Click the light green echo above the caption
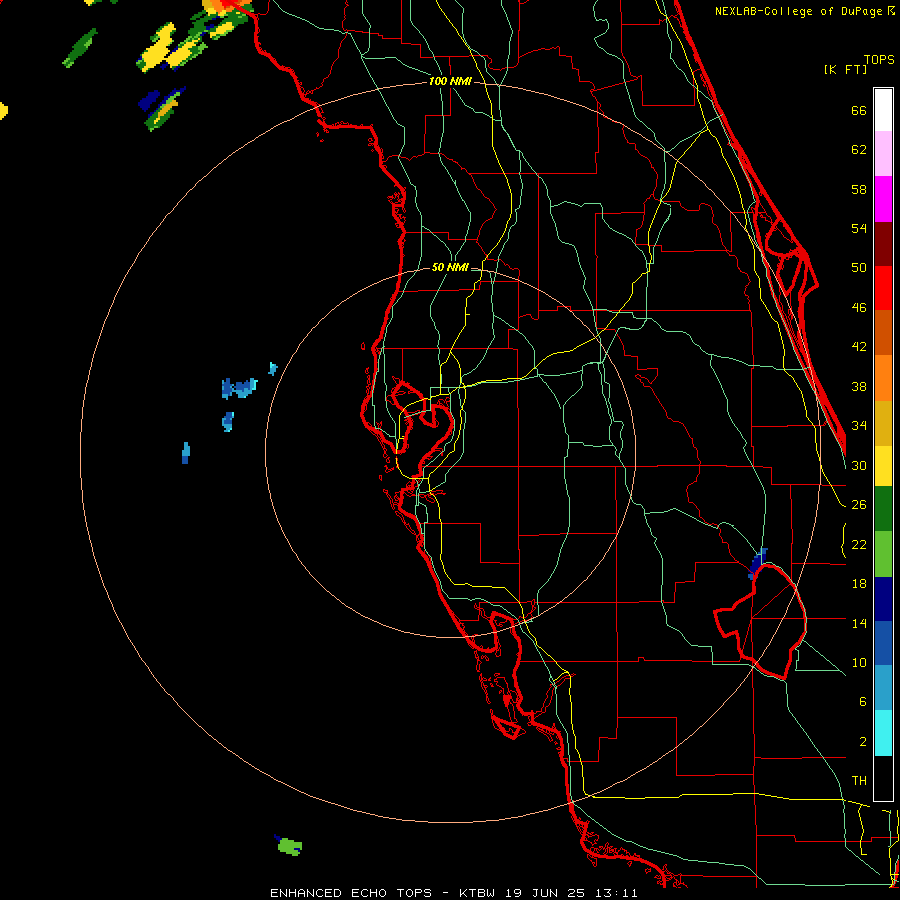Screen dimensions: 900x900 click(x=290, y=846)
